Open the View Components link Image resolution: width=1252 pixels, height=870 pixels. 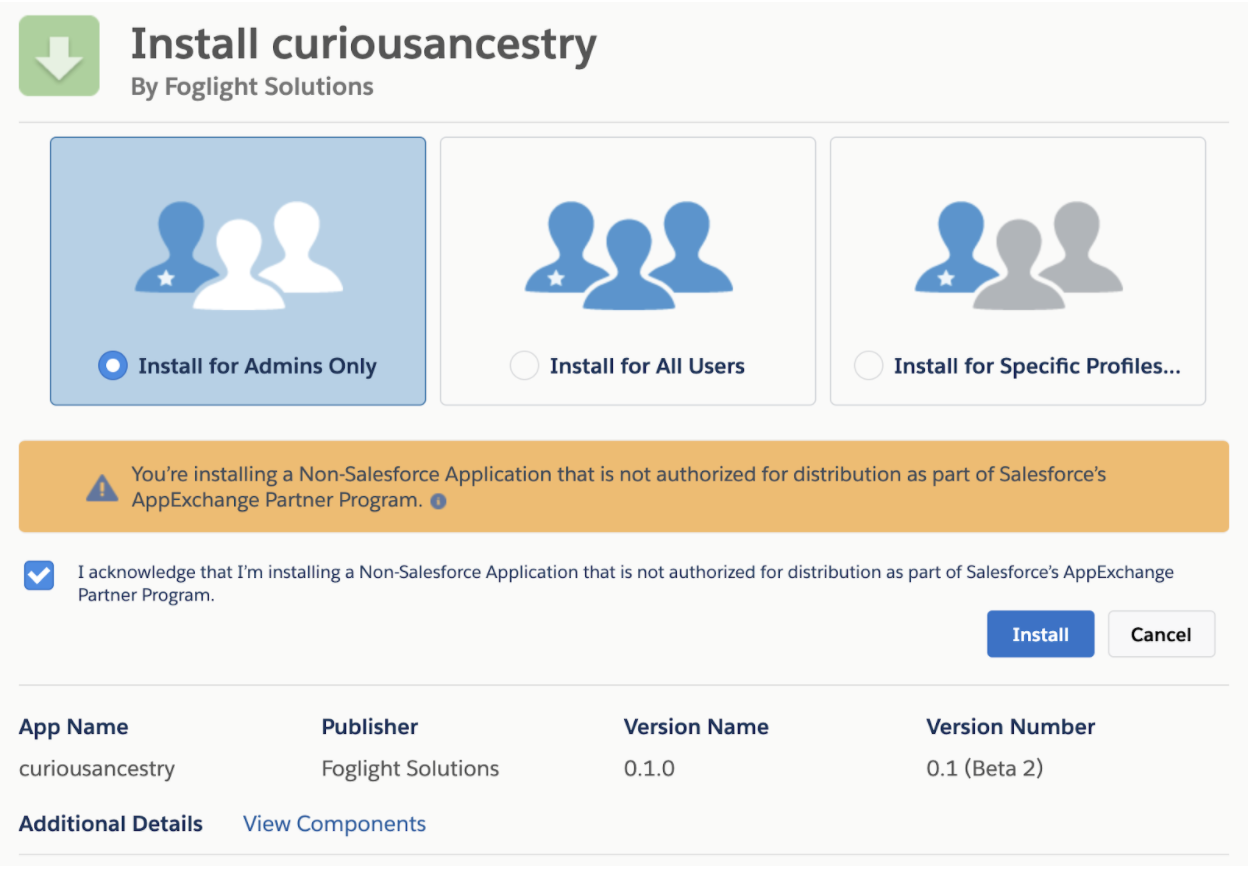coord(335,824)
